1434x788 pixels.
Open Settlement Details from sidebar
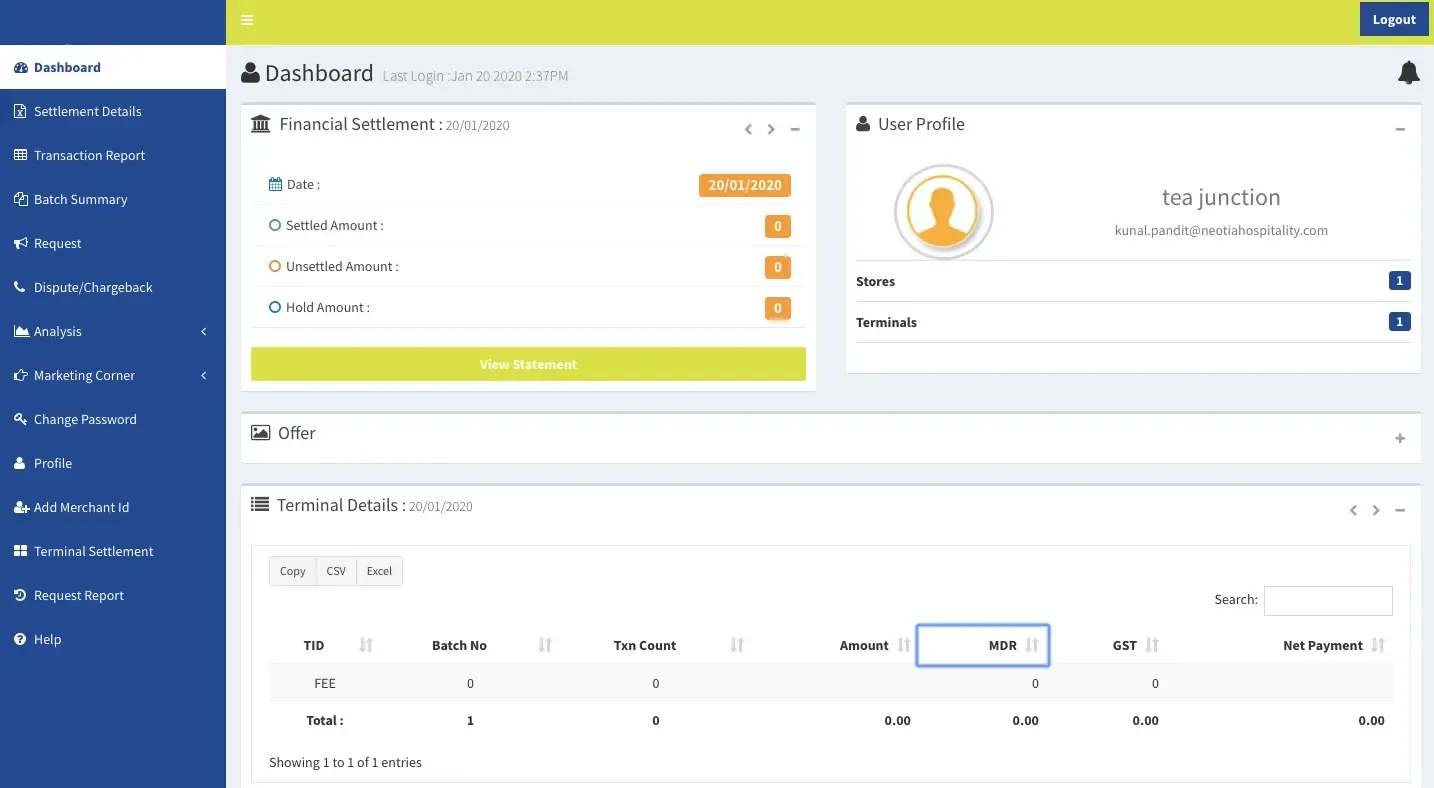(x=87, y=112)
